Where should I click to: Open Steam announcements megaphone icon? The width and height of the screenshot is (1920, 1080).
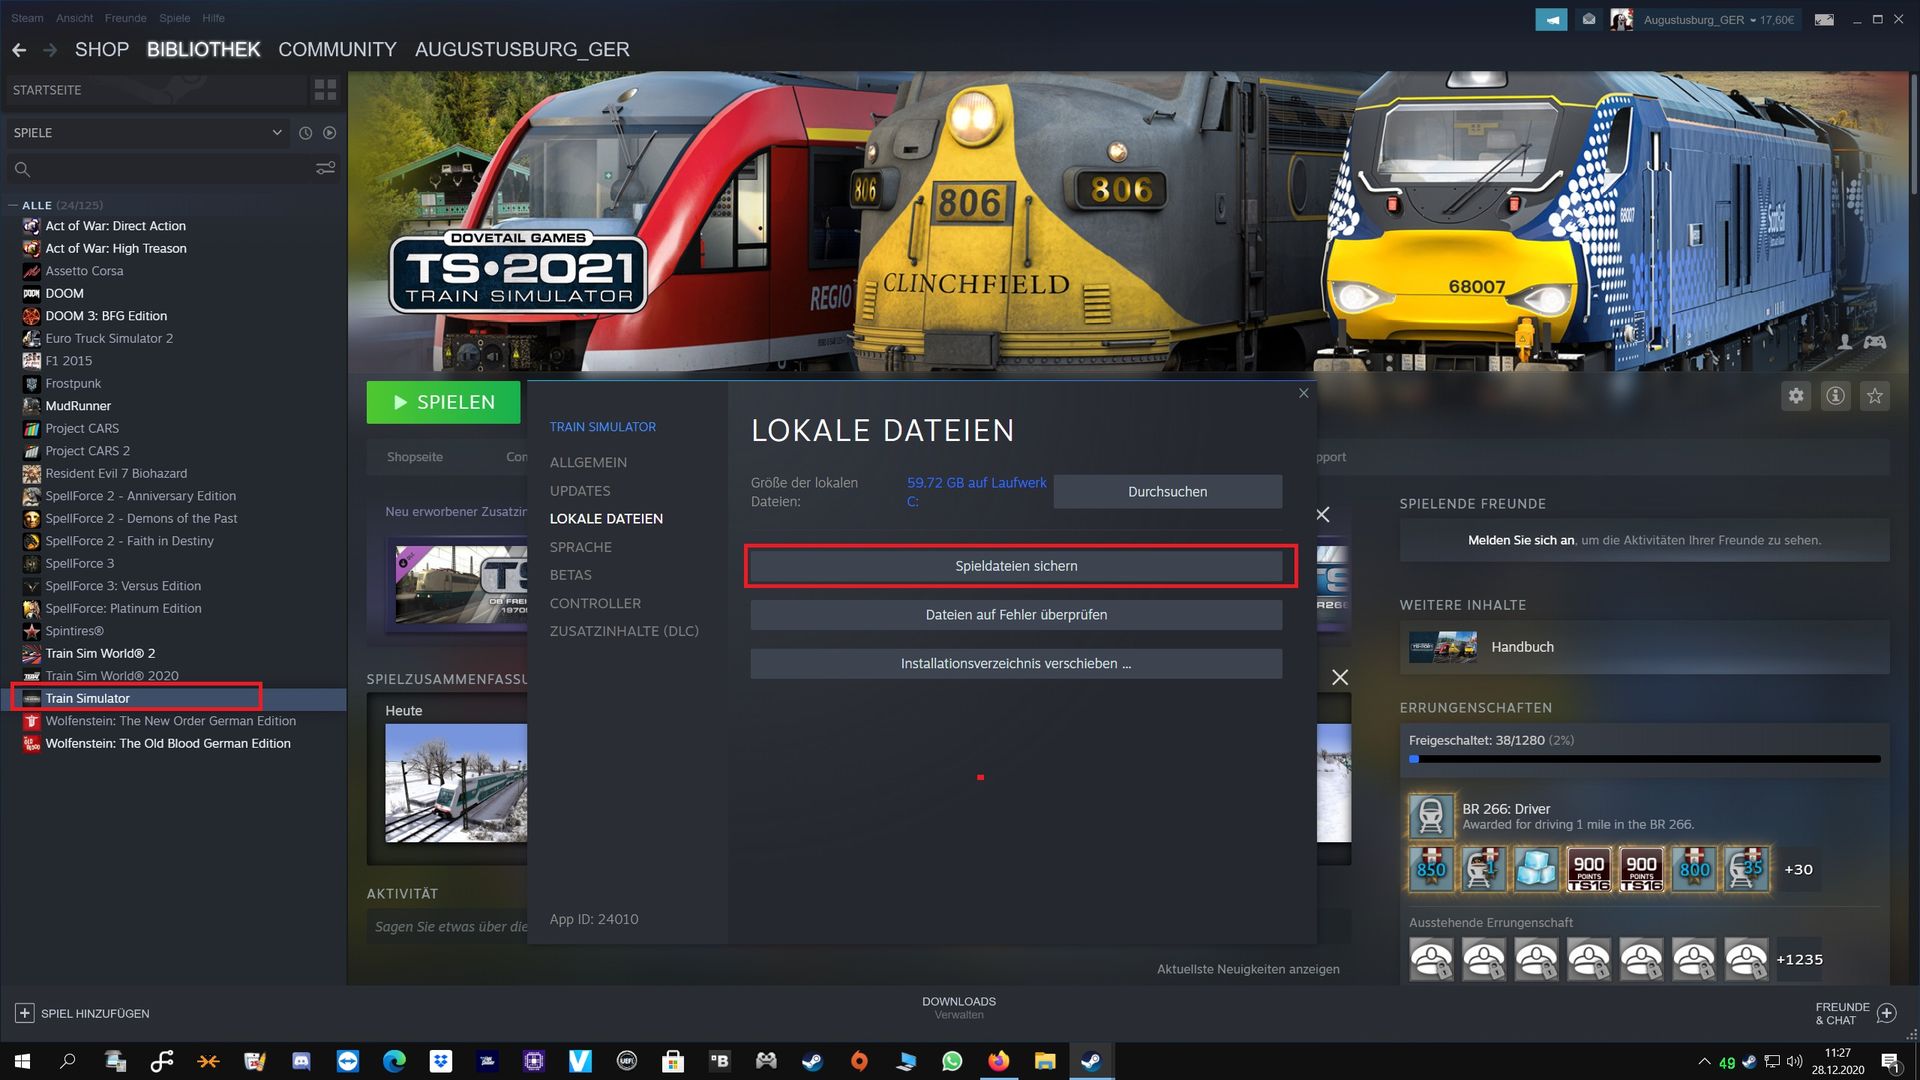[x=1551, y=19]
